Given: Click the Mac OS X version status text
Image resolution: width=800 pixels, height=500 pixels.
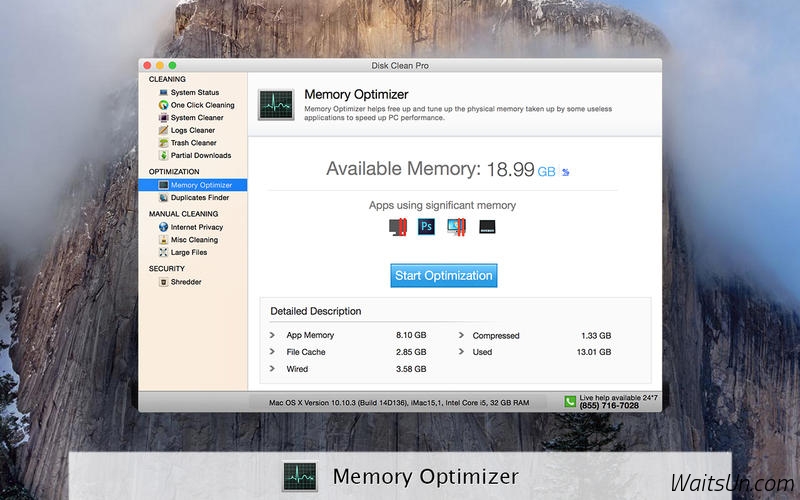Looking at the screenshot, I should click(x=399, y=403).
